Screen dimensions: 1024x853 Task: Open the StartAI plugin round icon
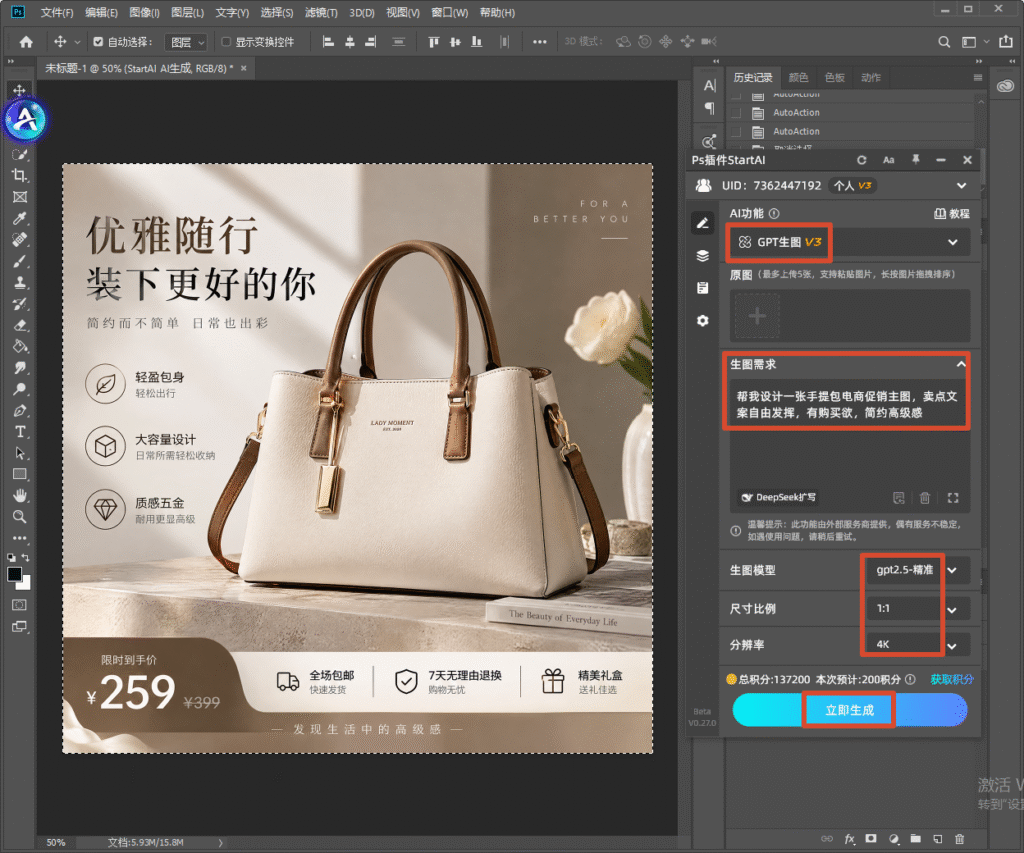(25, 120)
